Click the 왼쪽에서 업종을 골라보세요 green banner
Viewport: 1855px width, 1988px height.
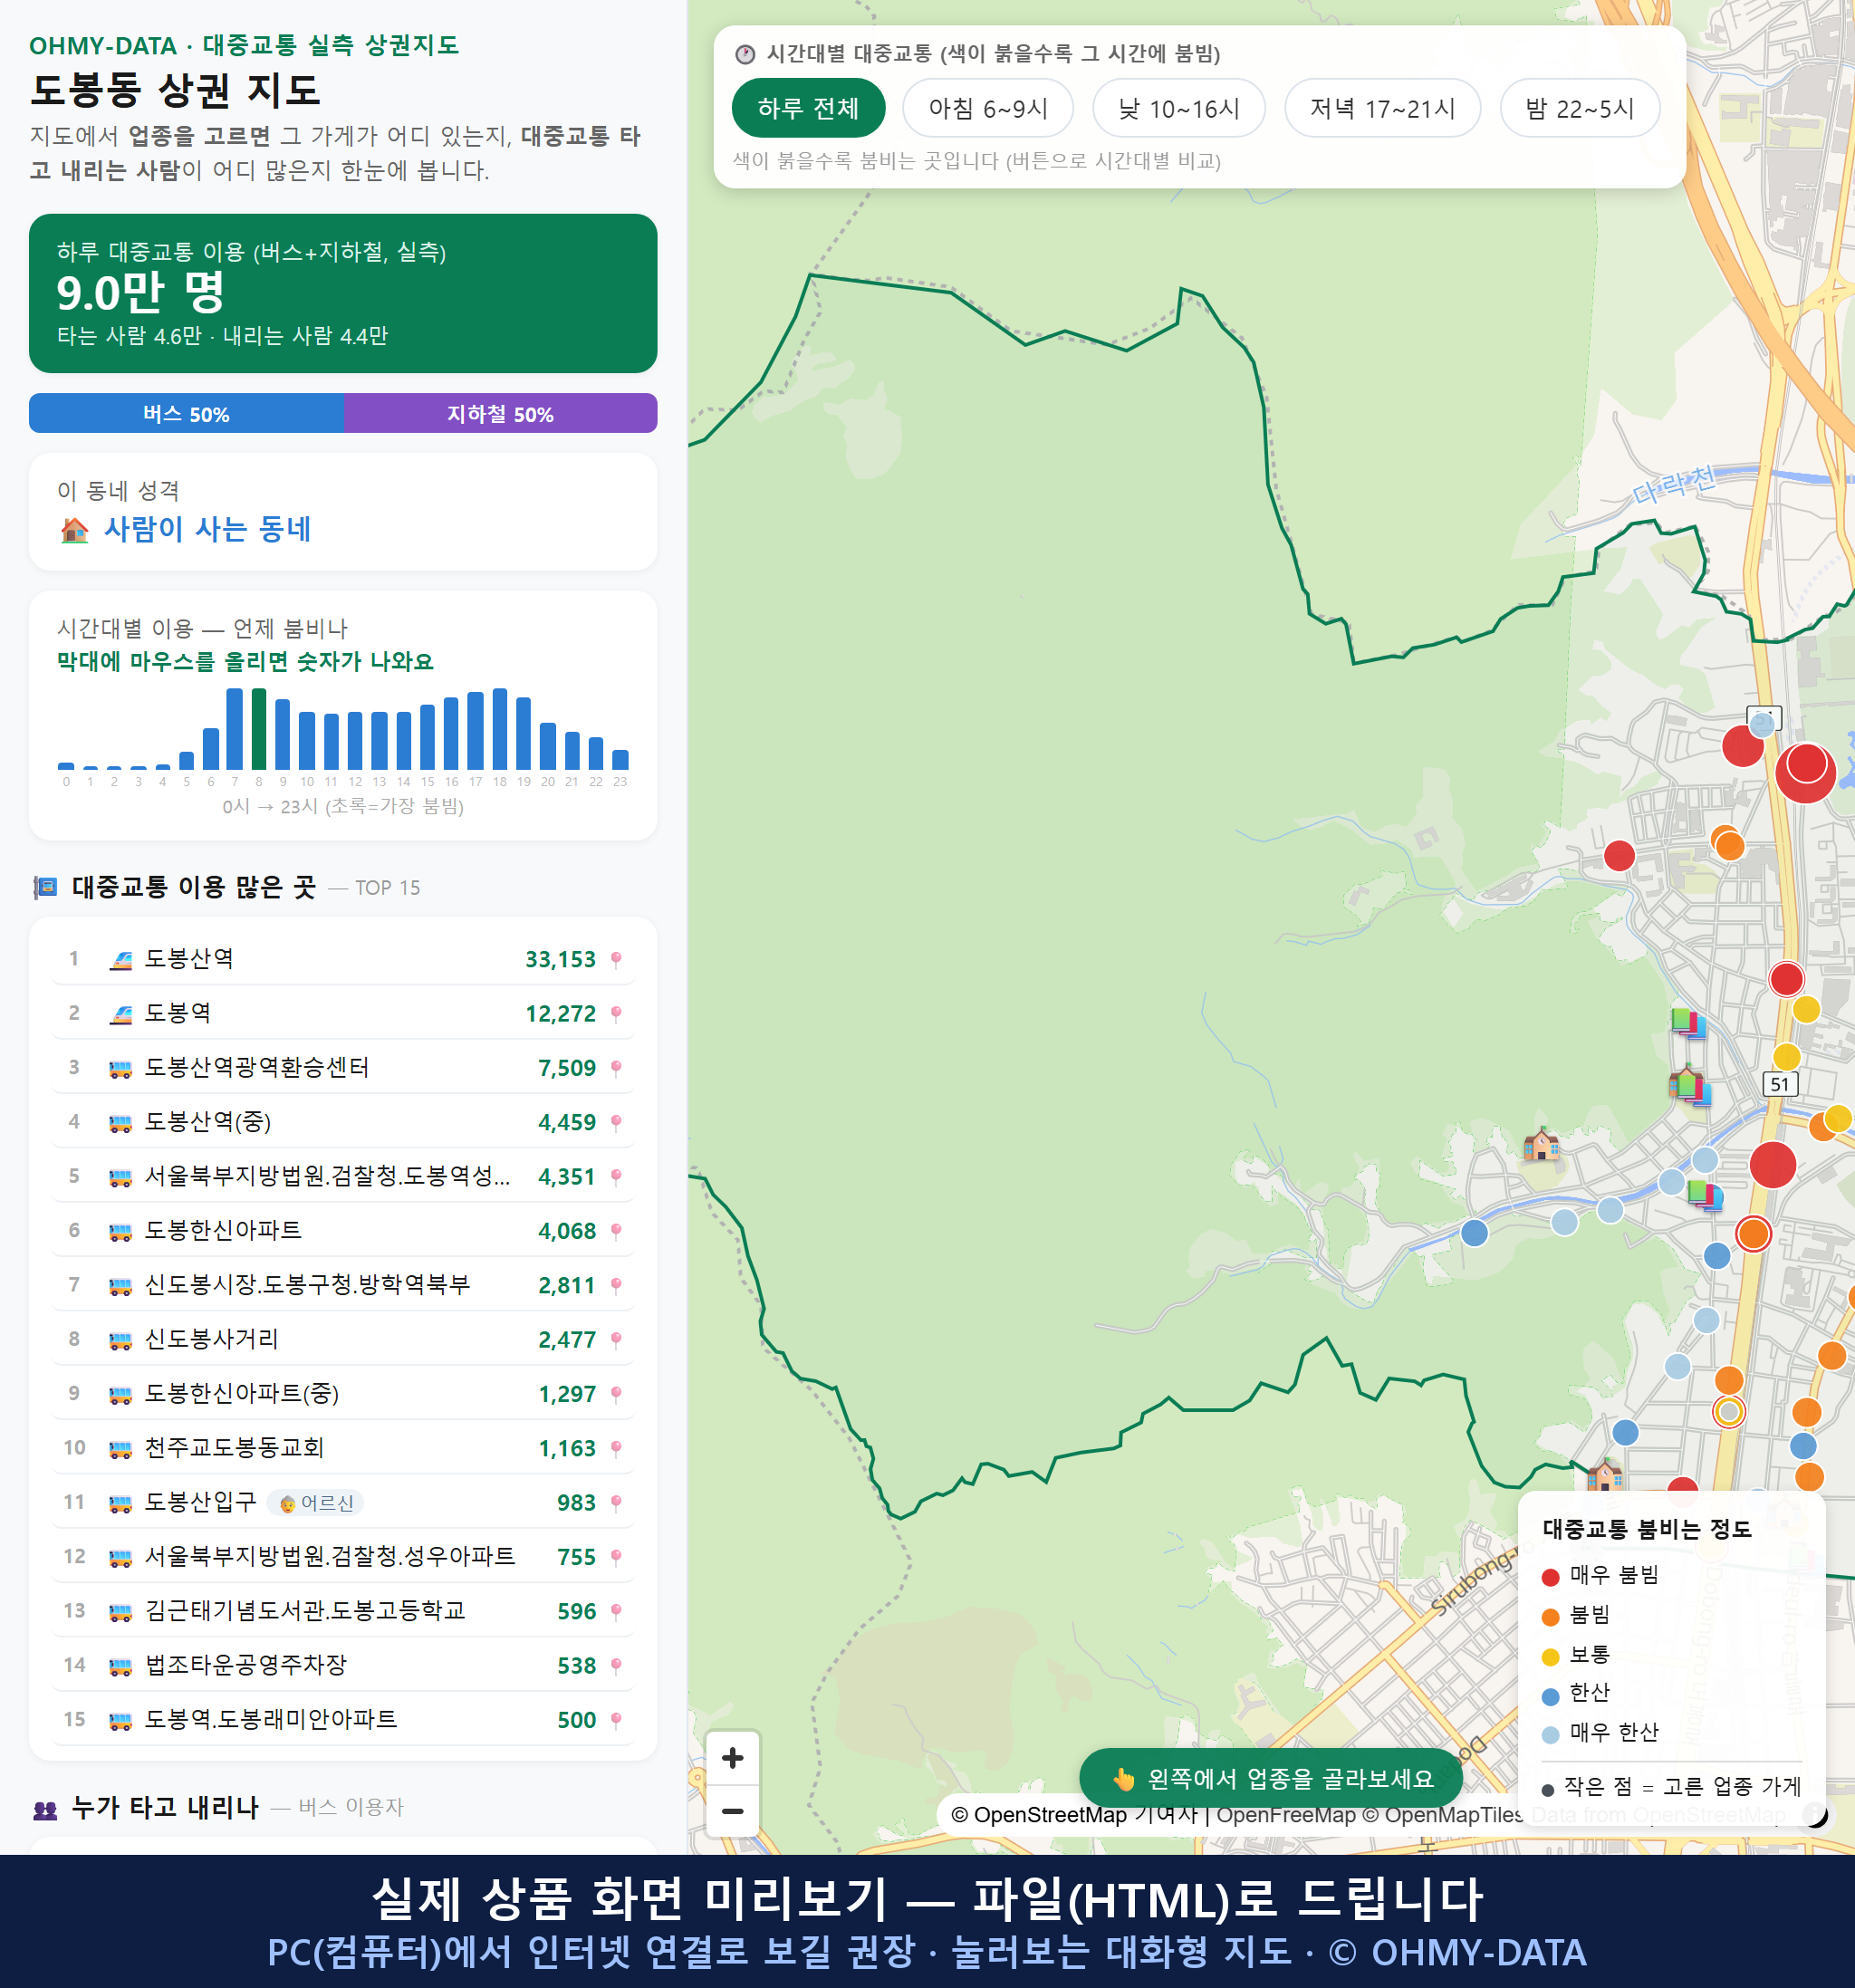(1271, 1779)
